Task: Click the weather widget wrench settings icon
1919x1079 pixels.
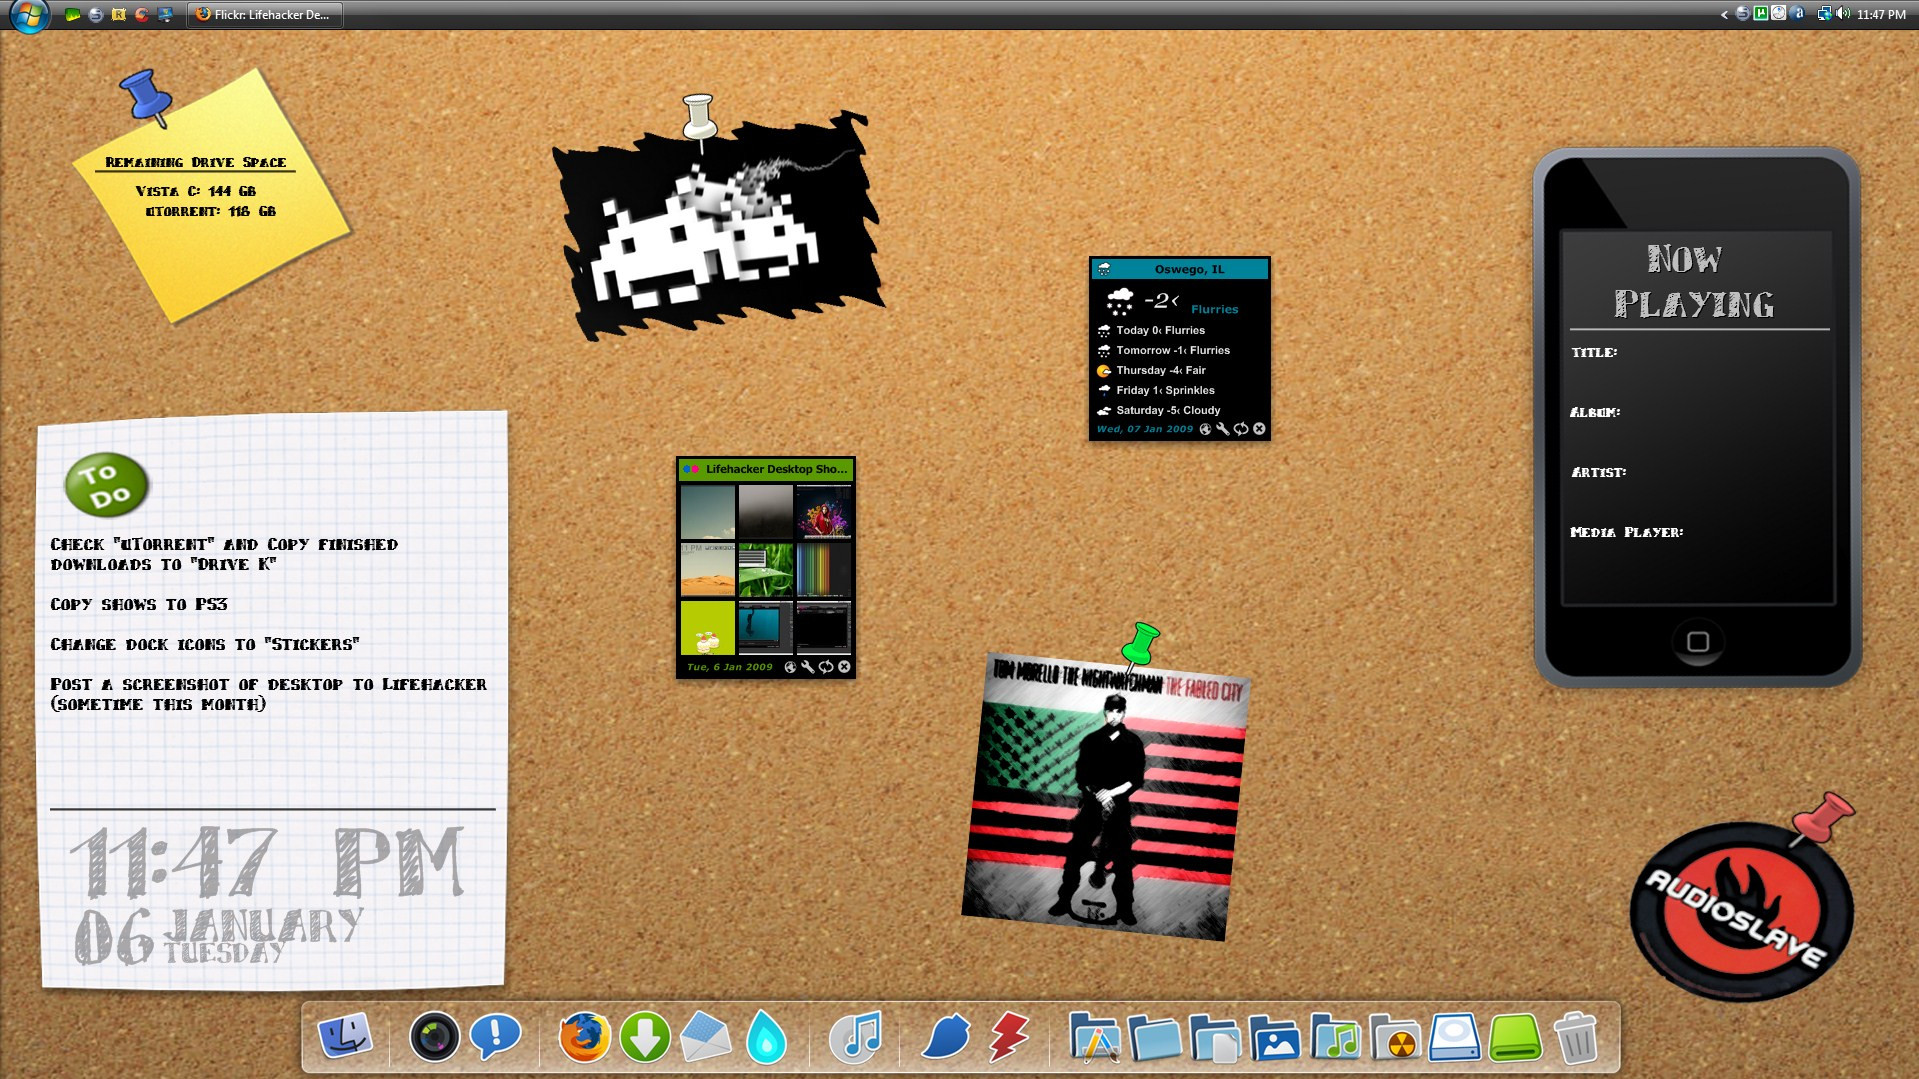Action: click(x=1222, y=429)
